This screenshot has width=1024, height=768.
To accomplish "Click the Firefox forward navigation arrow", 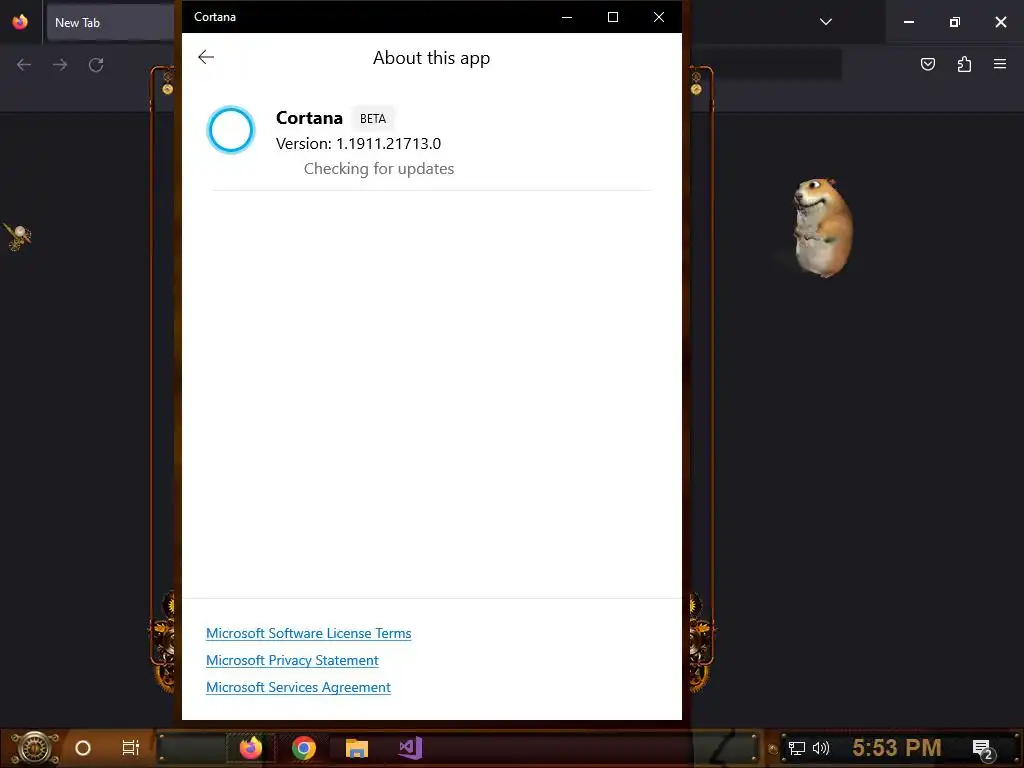I will click(x=60, y=65).
